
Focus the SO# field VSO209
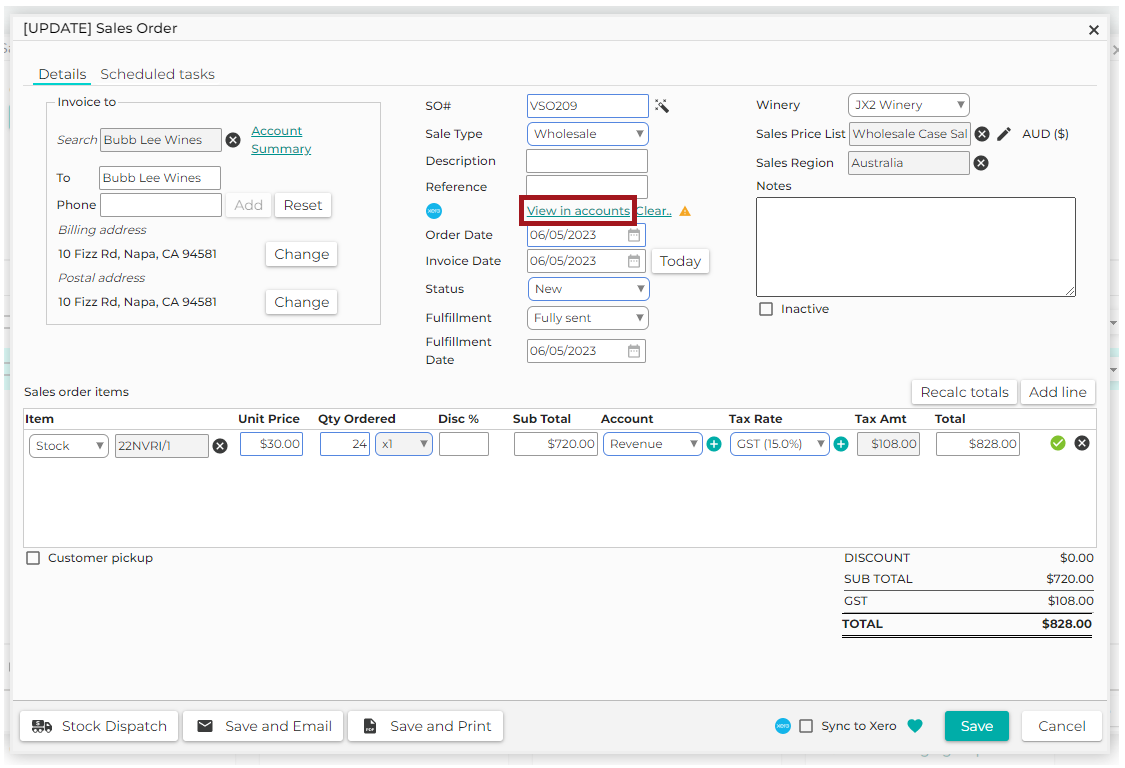(x=588, y=106)
